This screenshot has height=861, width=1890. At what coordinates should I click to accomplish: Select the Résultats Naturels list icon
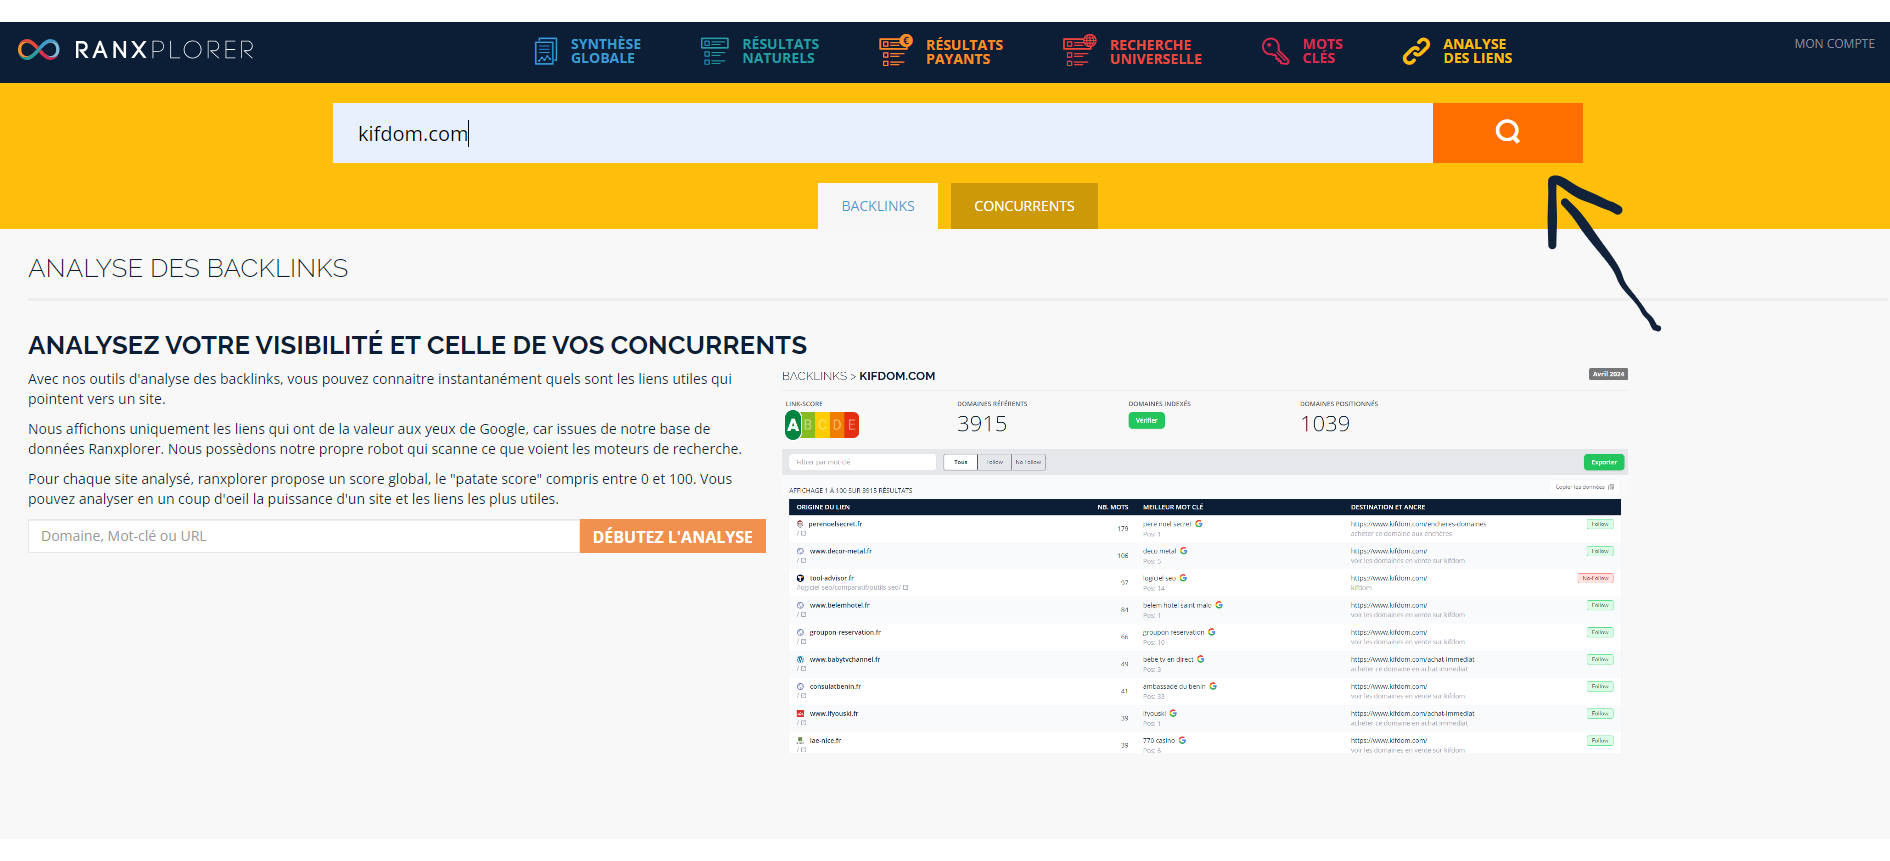(715, 51)
